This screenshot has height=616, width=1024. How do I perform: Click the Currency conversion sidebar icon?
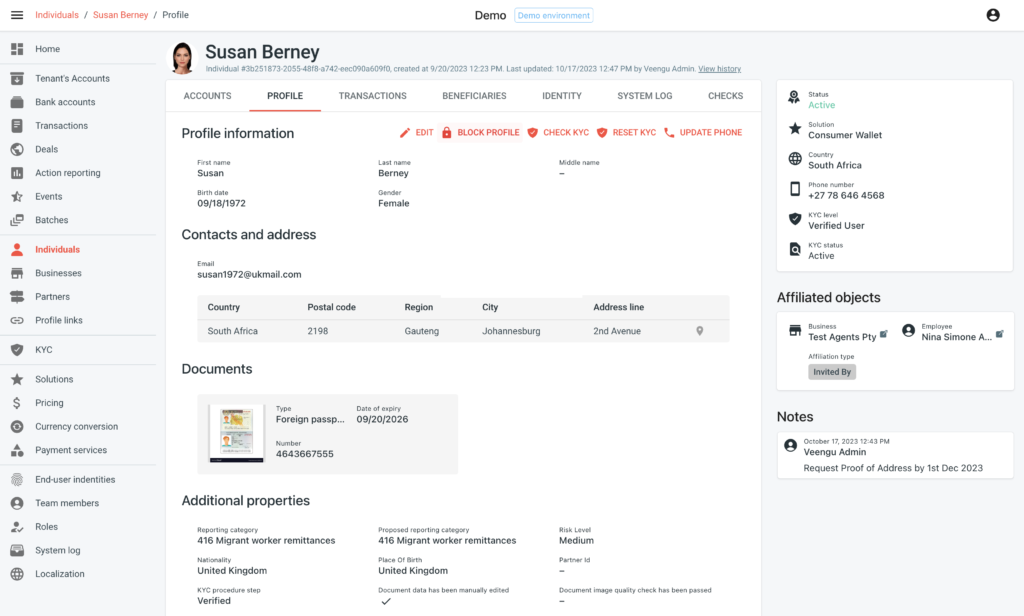(x=17, y=426)
